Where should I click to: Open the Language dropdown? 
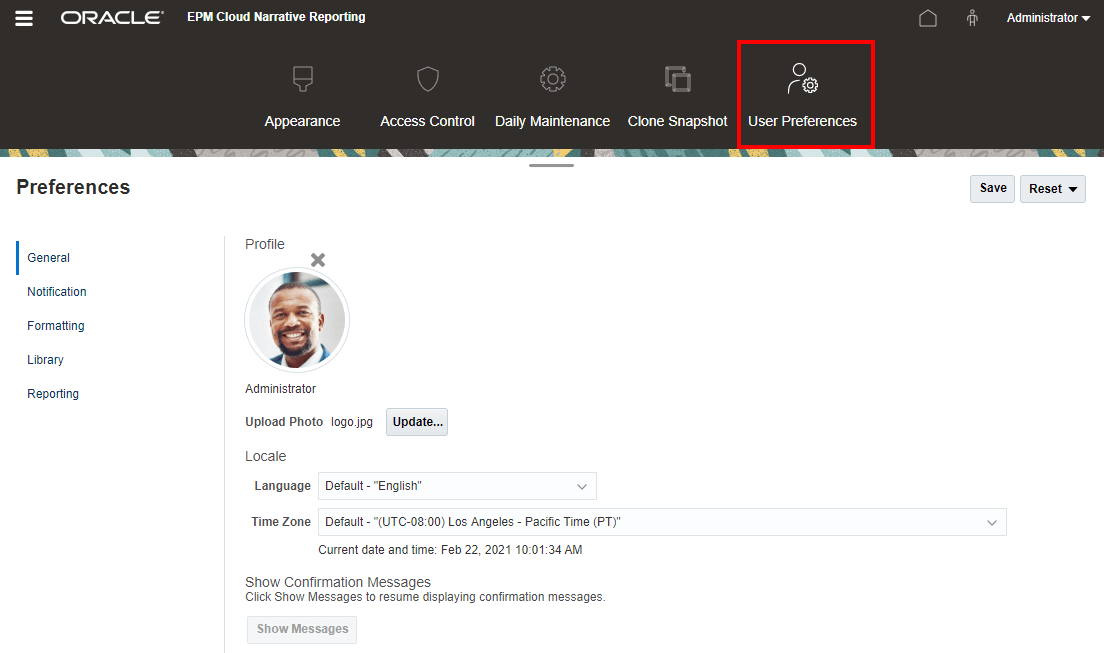click(x=457, y=486)
